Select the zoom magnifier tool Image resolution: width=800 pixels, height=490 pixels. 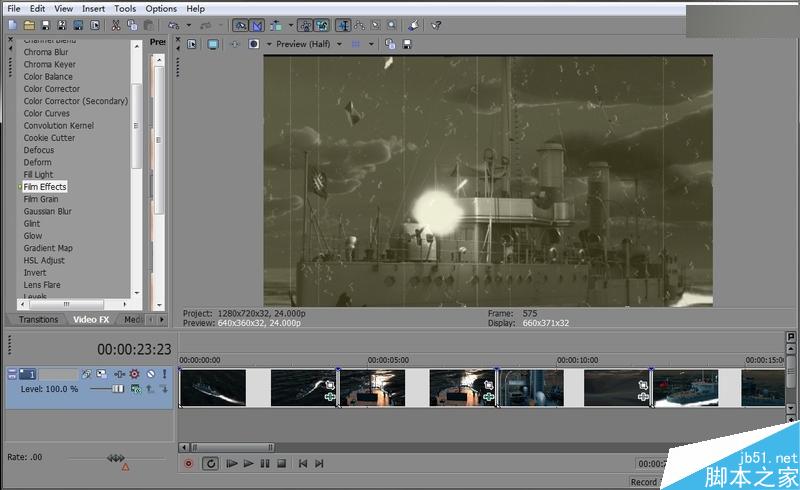(392, 25)
